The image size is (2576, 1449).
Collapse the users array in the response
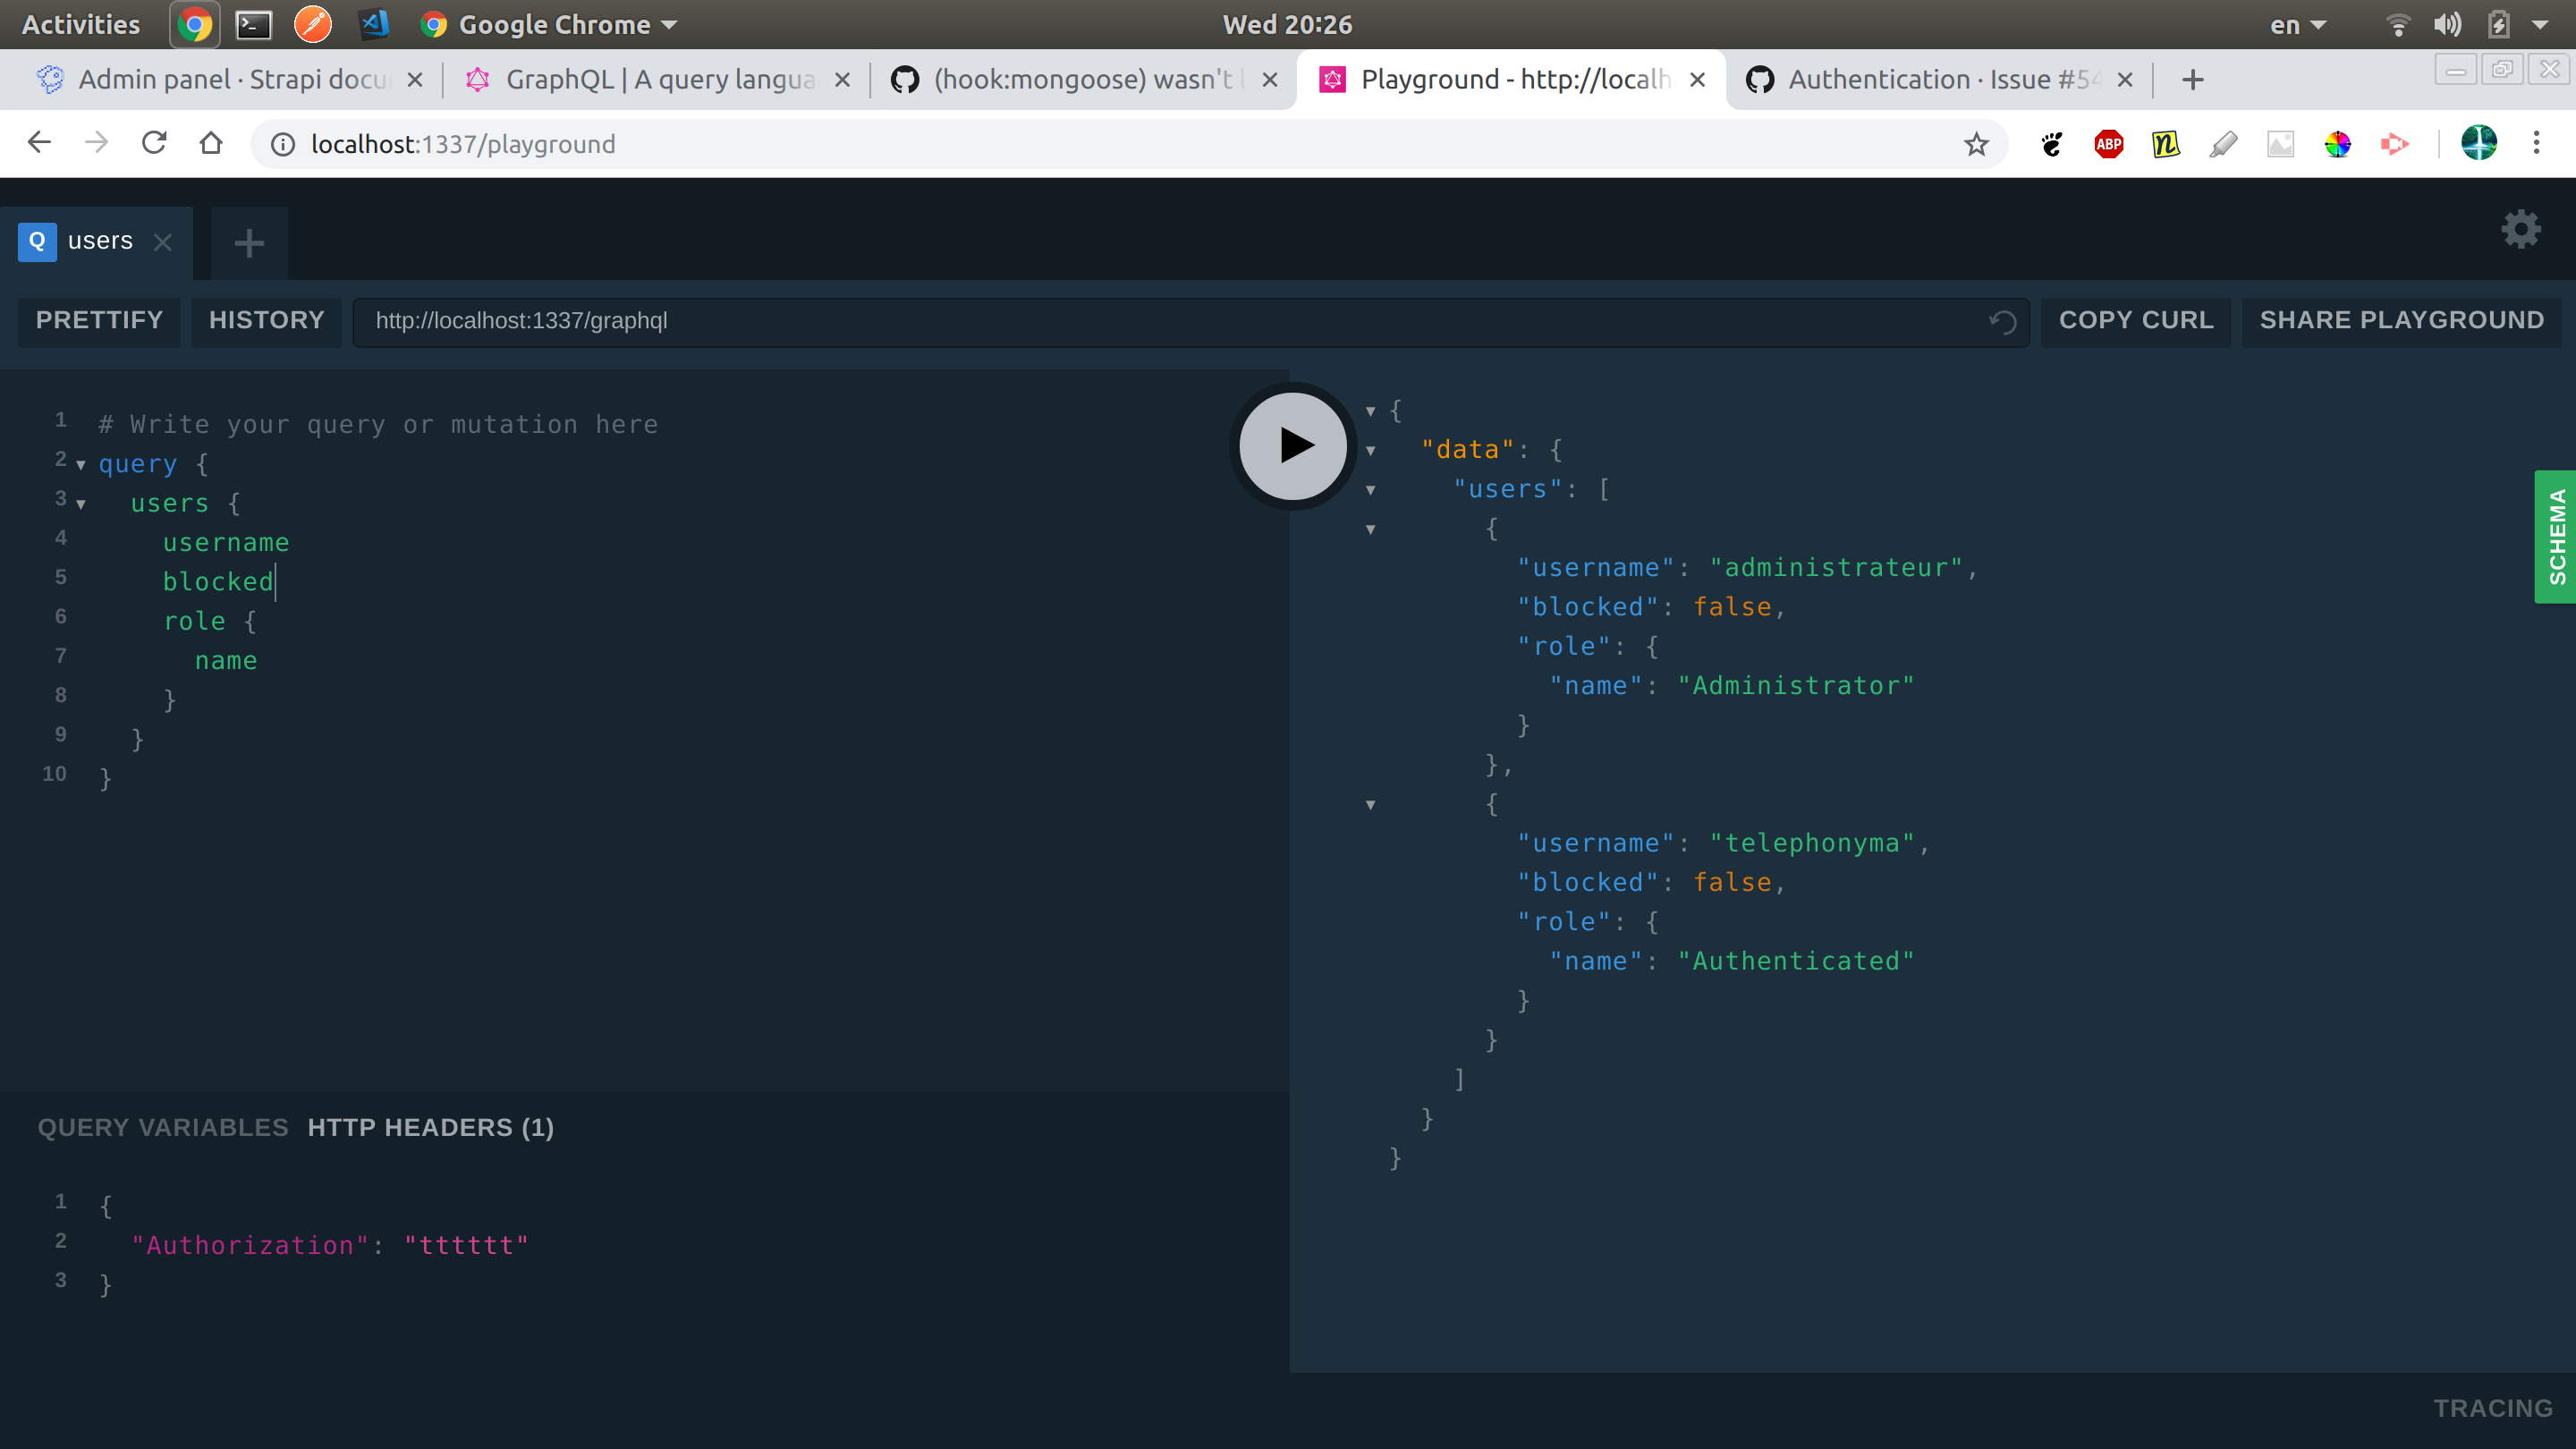click(1370, 489)
